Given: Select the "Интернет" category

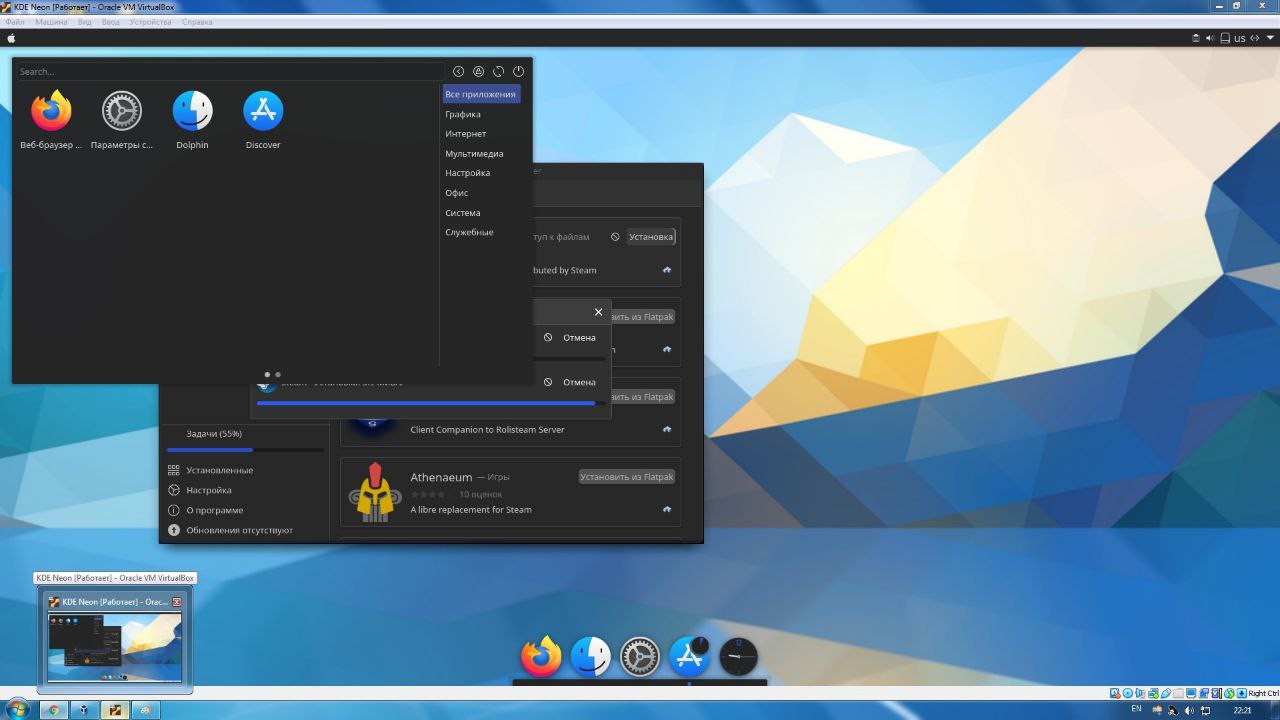Looking at the screenshot, I should 466,133.
